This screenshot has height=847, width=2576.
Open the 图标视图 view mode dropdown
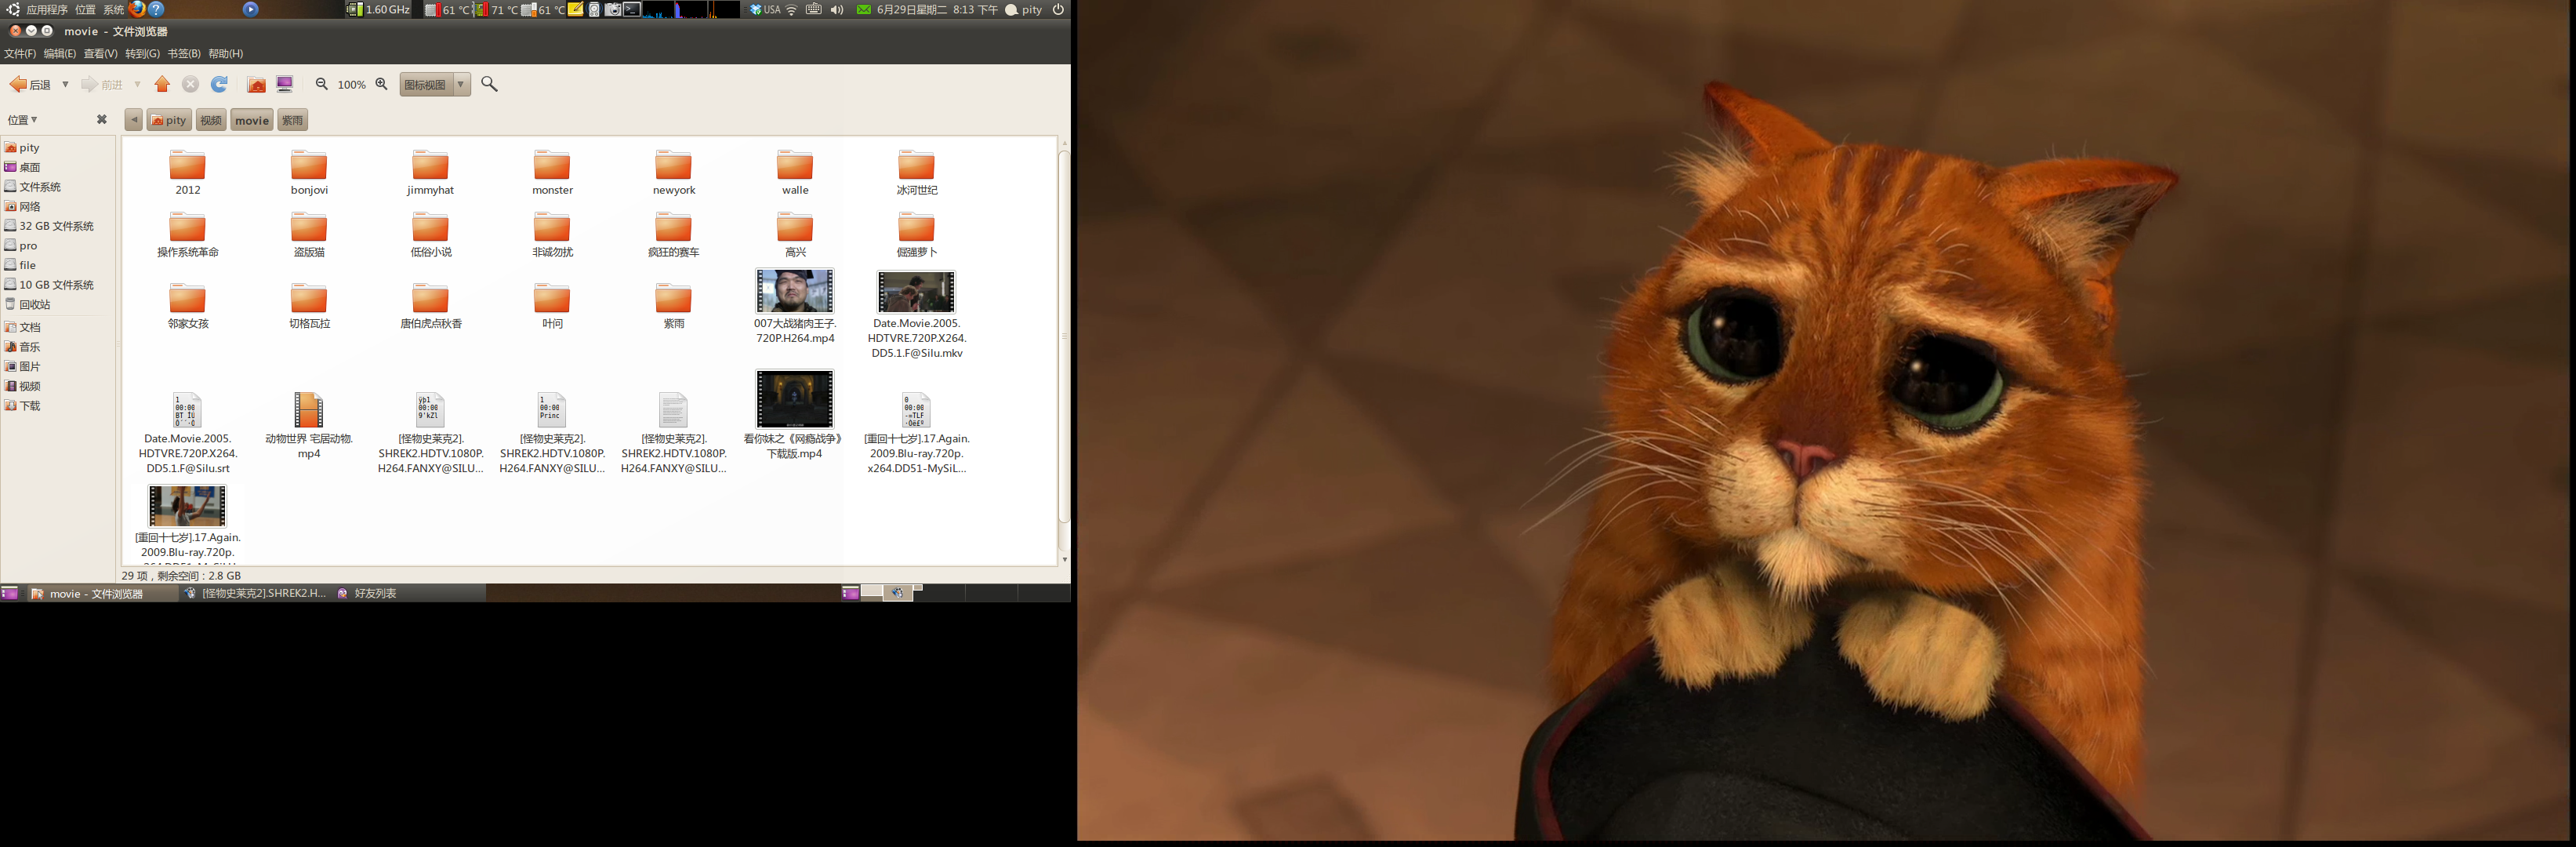pyautogui.click(x=435, y=85)
